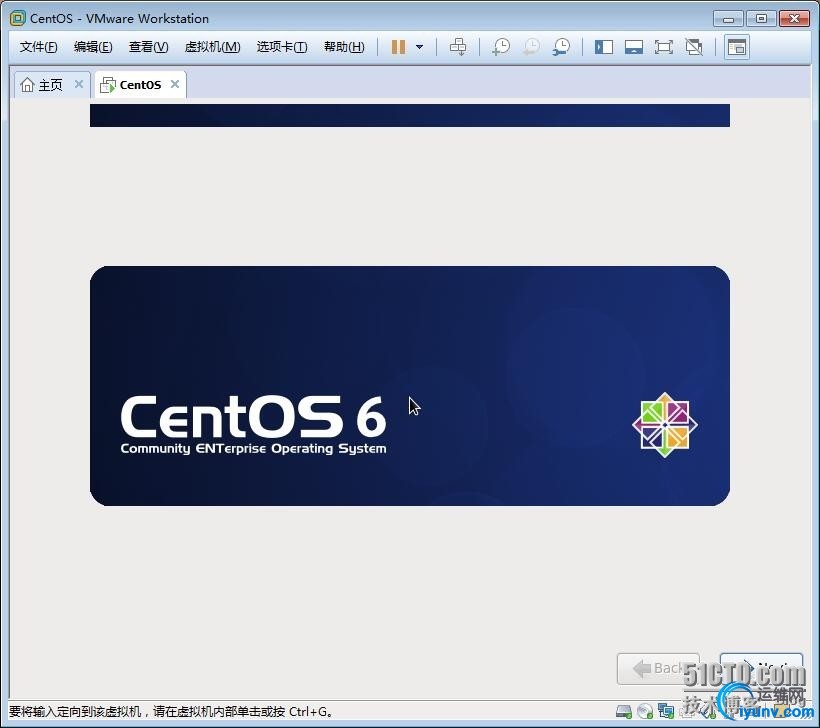The width and height of the screenshot is (820, 728).
Task: Switch to Unity mode icon
Action: (x=694, y=47)
